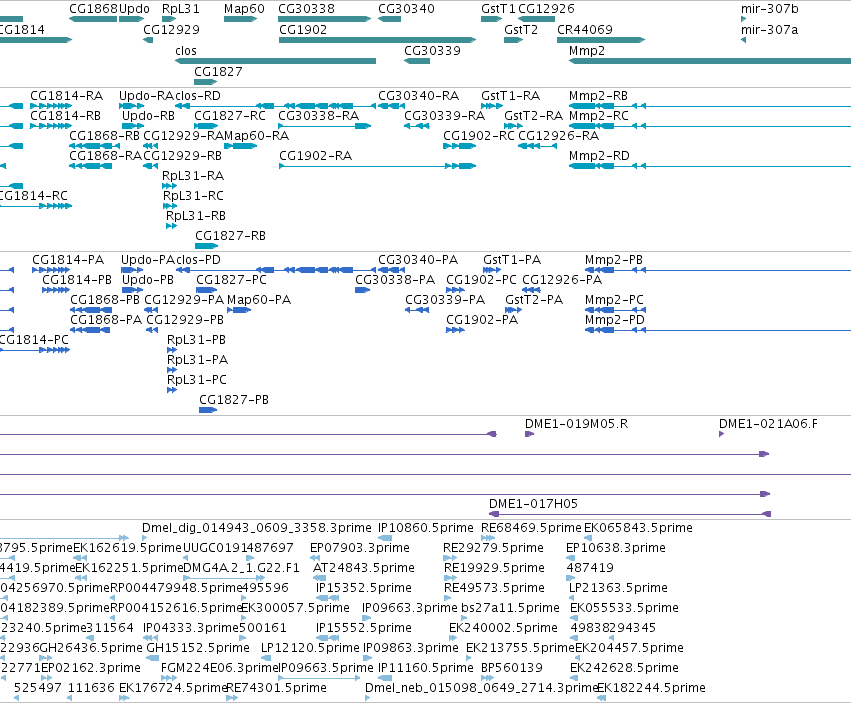Select the CG30338-RA transcript label
The width and height of the screenshot is (851, 703).
pyautogui.click(x=319, y=116)
